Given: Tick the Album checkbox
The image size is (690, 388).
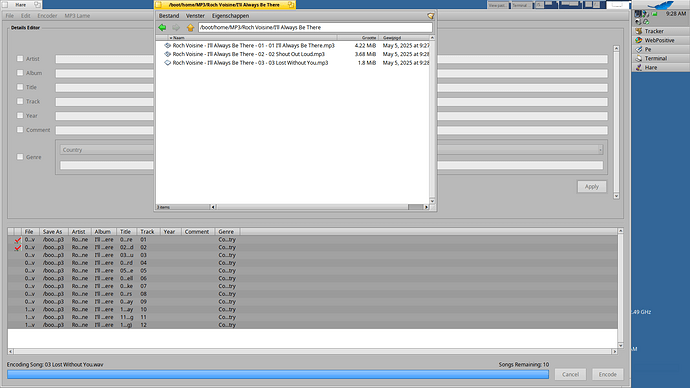Looking at the screenshot, I should [20, 73].
